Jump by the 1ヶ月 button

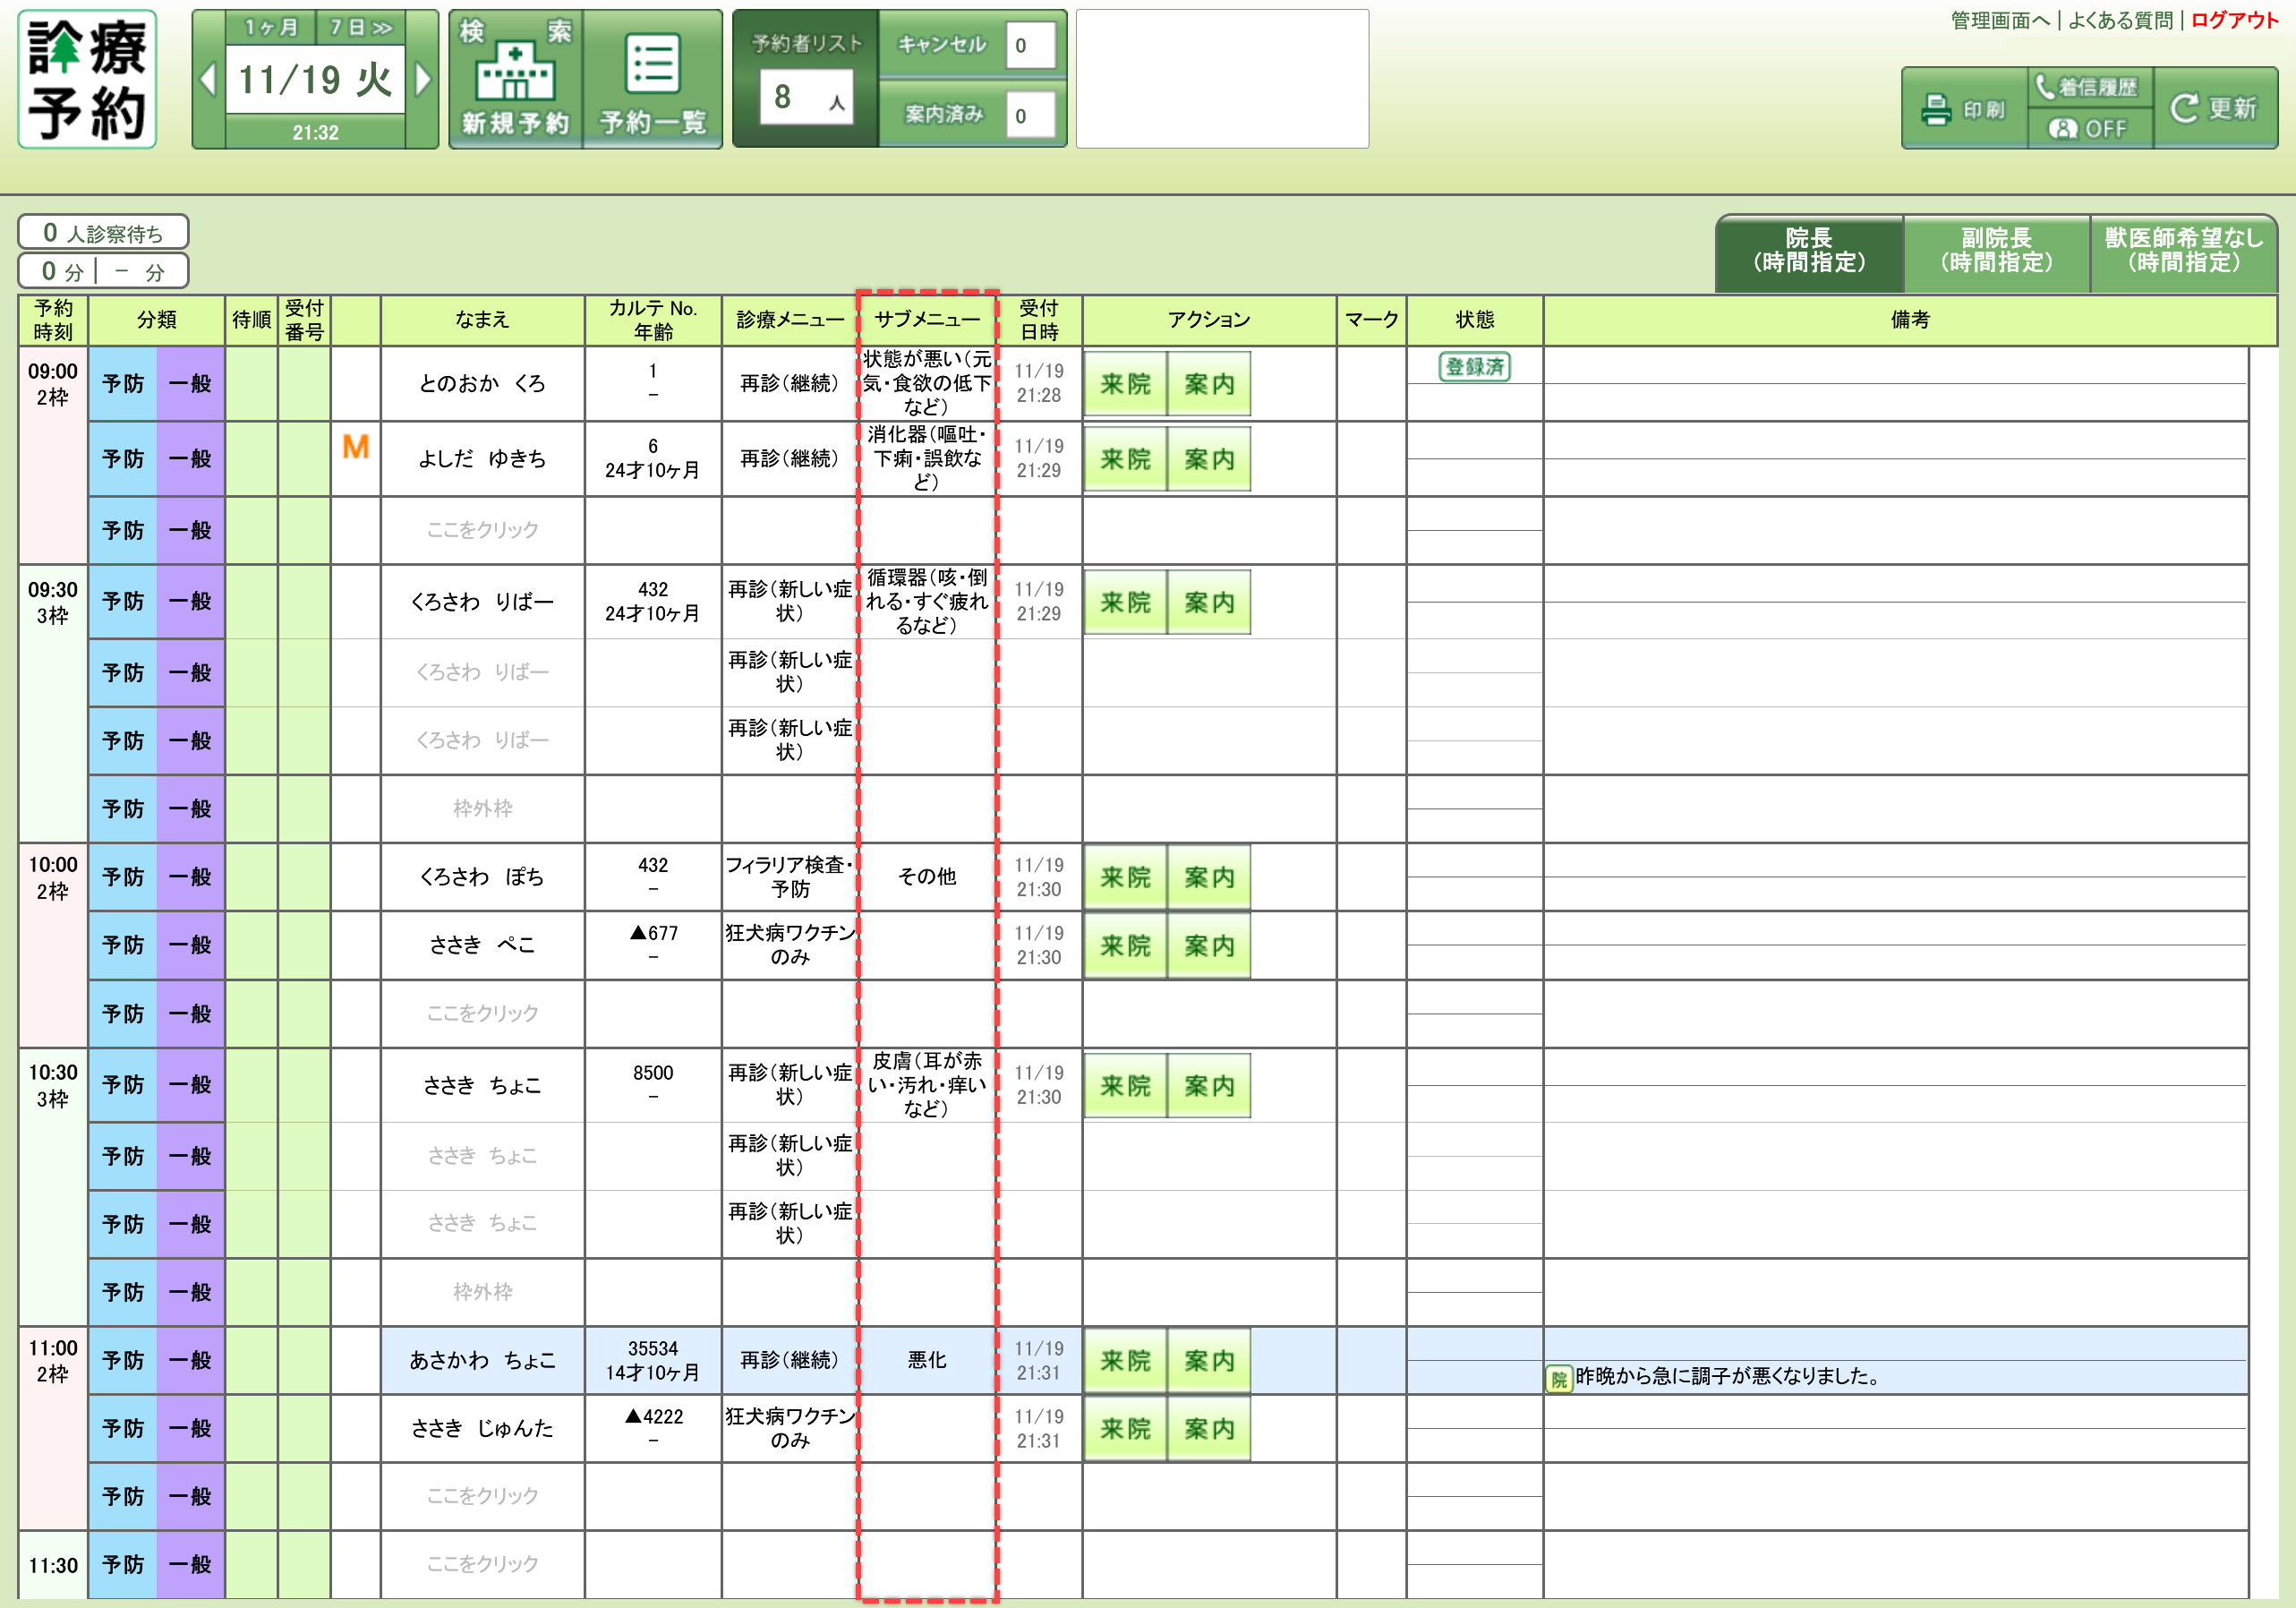coord(271,28)
